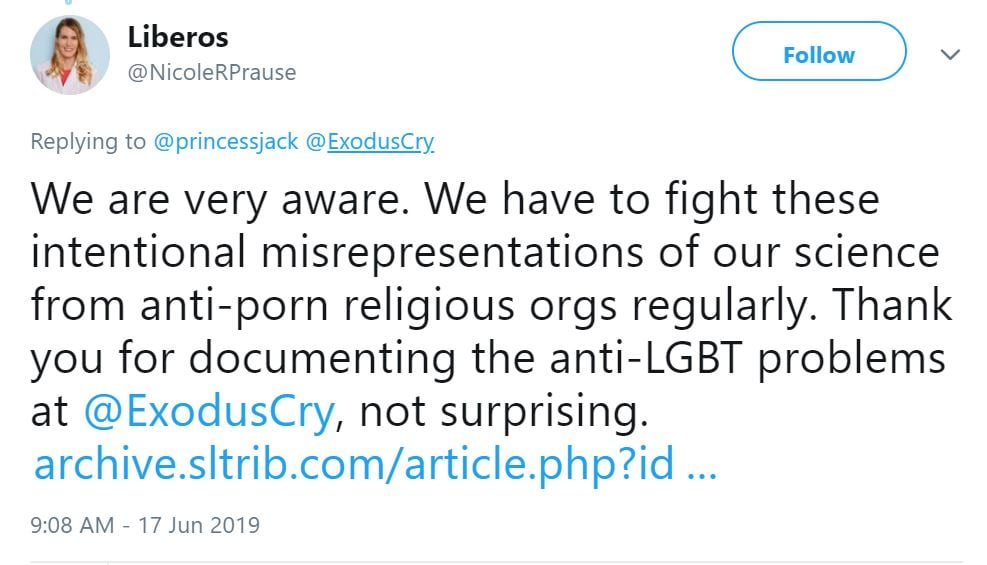This screenshot has height=565, width=987.
Task: Click the words "not surprising"
Action: click(500, 412)
